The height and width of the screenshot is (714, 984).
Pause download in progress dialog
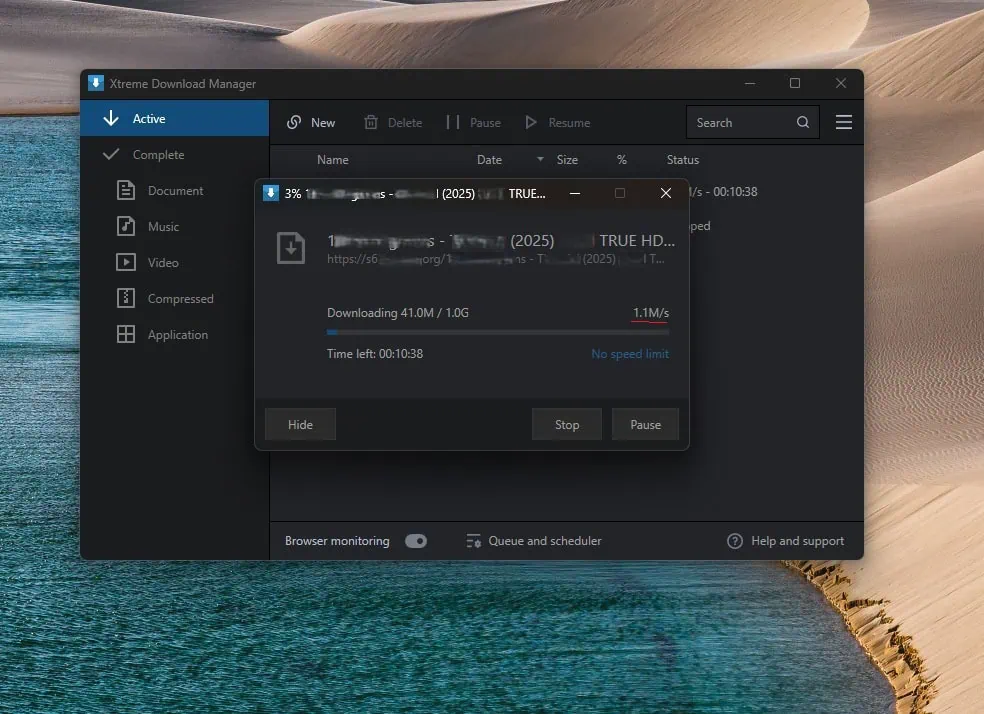tap(645, 425)
